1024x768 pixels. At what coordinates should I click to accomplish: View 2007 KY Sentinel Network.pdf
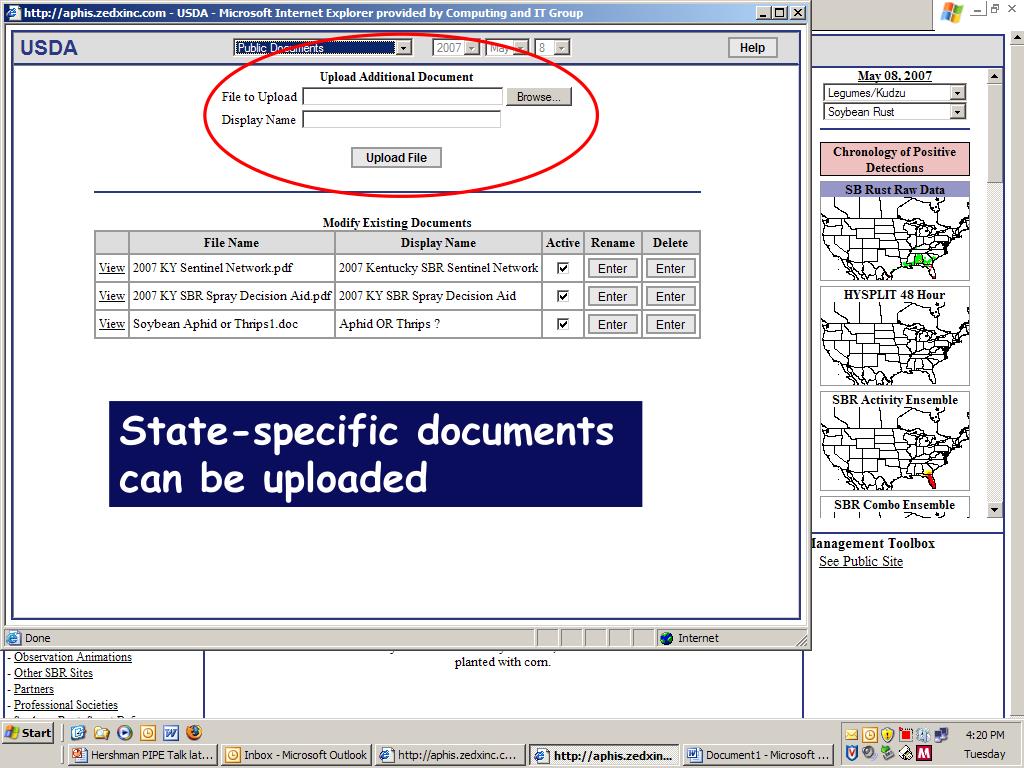[112, 268]
